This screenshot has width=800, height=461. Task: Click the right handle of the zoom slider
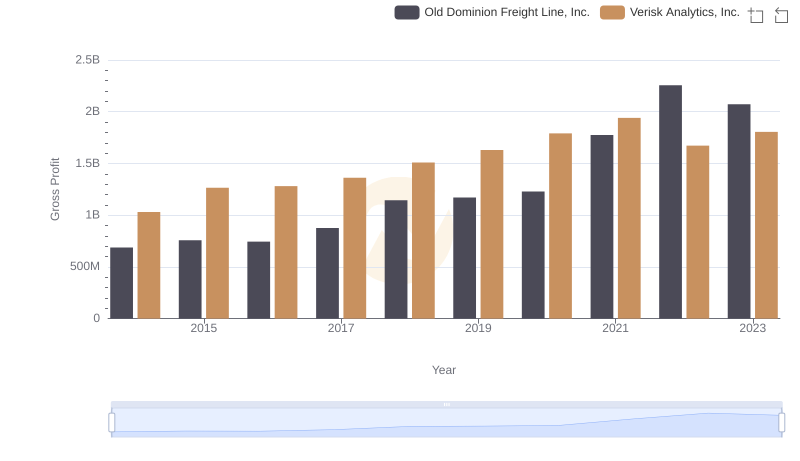tap(781, 422)
